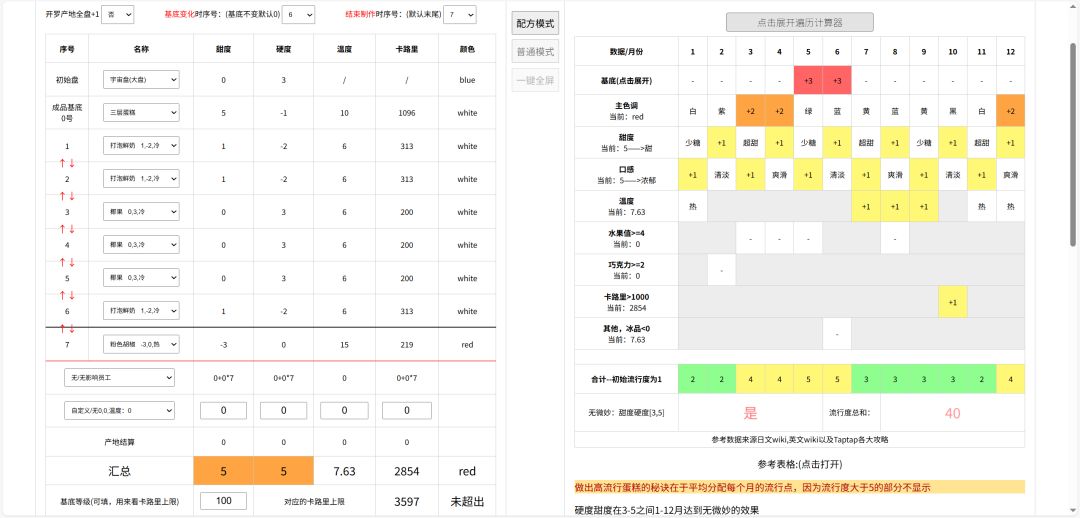Click the 紫 cell in the 主色调 row
This screenshot has height=518, width=1080.
click(721, 110)
